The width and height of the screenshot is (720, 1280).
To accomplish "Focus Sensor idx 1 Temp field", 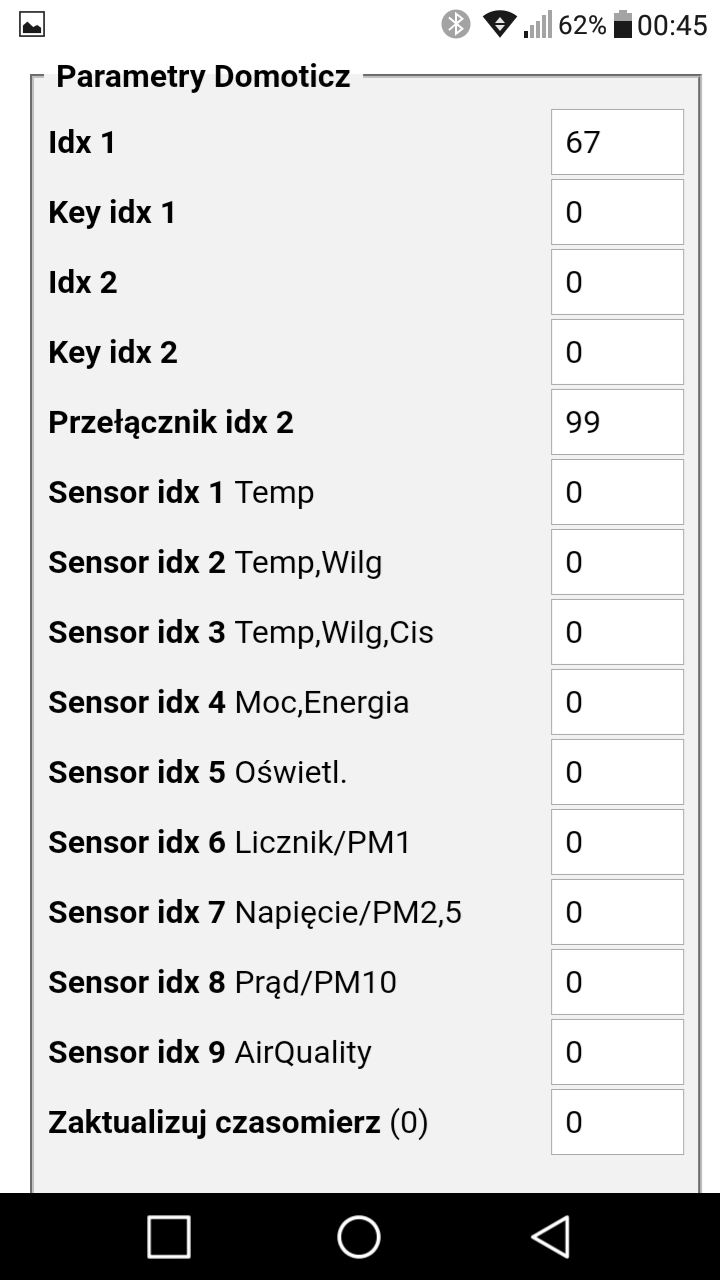I will [x=617, y=492].
